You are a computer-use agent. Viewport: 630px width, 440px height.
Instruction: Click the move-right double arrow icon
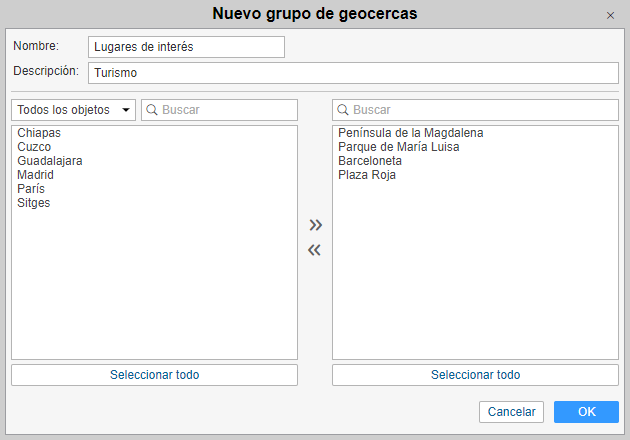pyautogui.click(x=315, y=225)
